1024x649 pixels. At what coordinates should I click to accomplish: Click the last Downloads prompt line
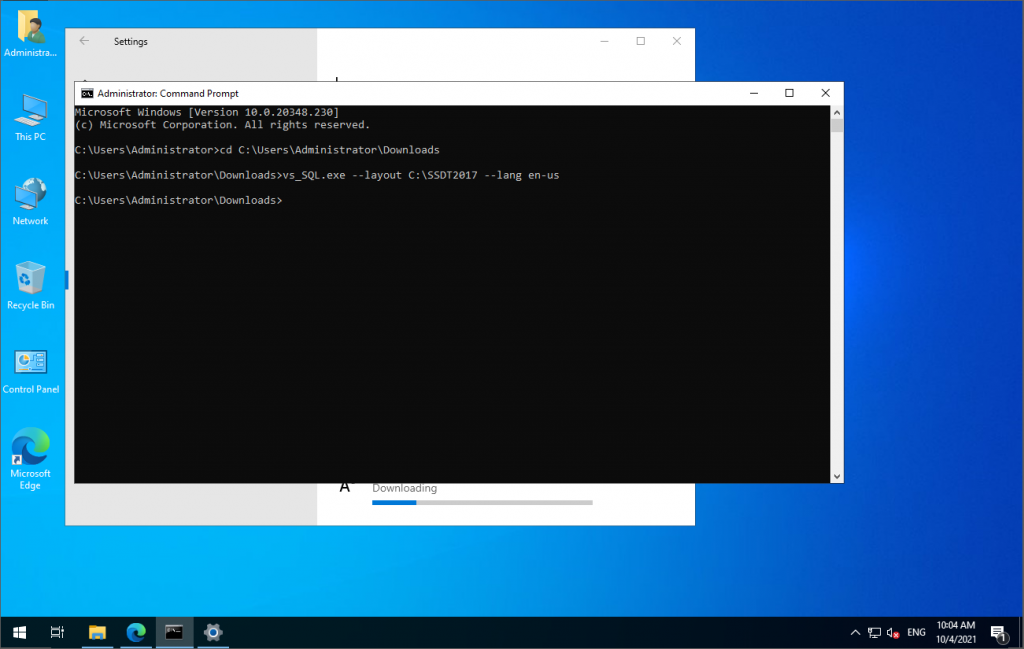[x=178, y=200]
